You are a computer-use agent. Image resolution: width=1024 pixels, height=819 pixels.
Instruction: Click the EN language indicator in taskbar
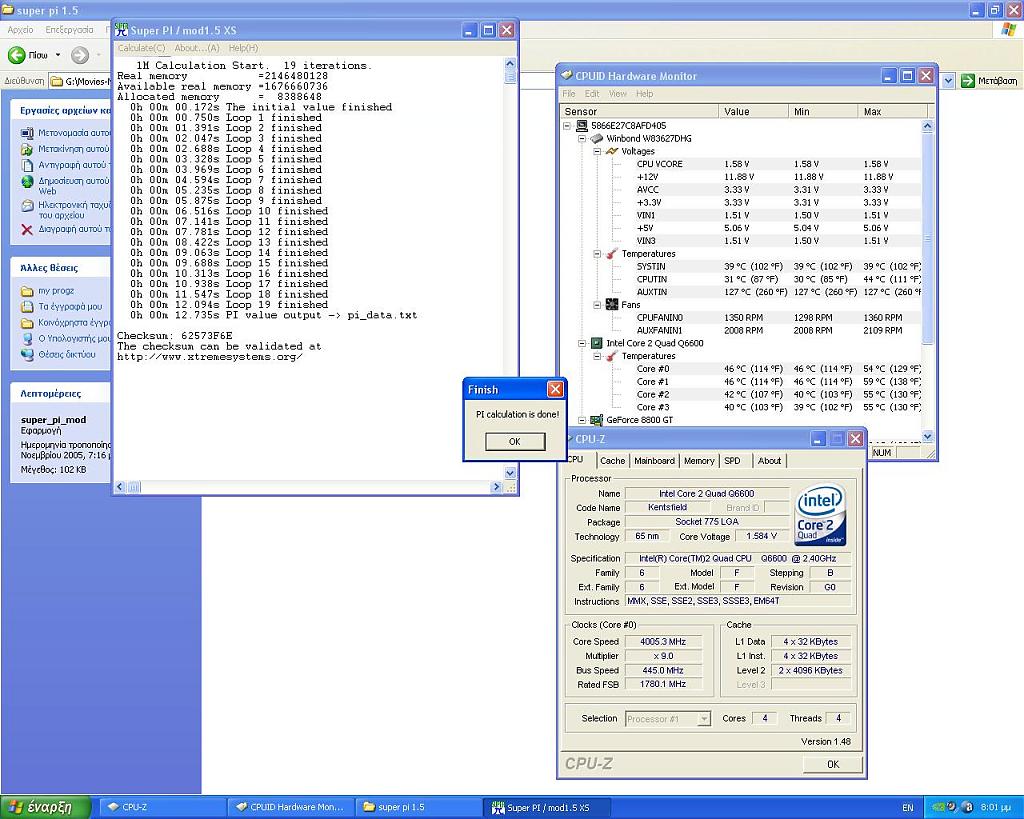tap(908, 808)
